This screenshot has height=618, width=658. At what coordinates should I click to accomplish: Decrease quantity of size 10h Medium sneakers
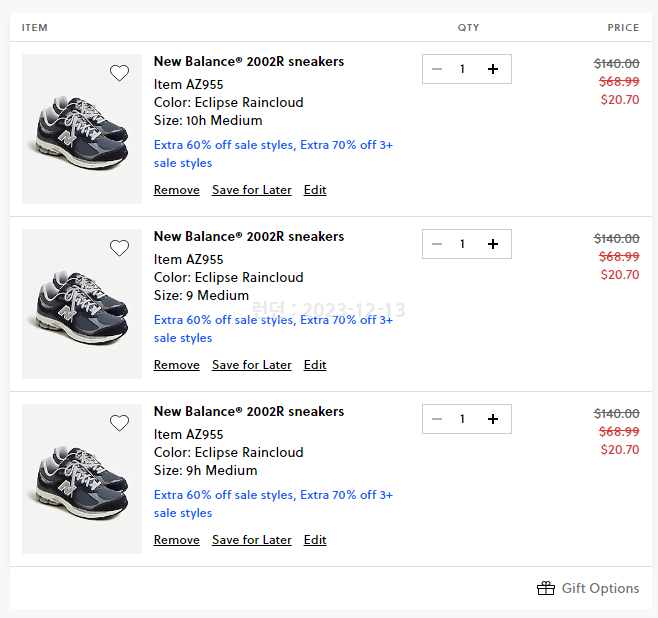click(x=437, y=69)
